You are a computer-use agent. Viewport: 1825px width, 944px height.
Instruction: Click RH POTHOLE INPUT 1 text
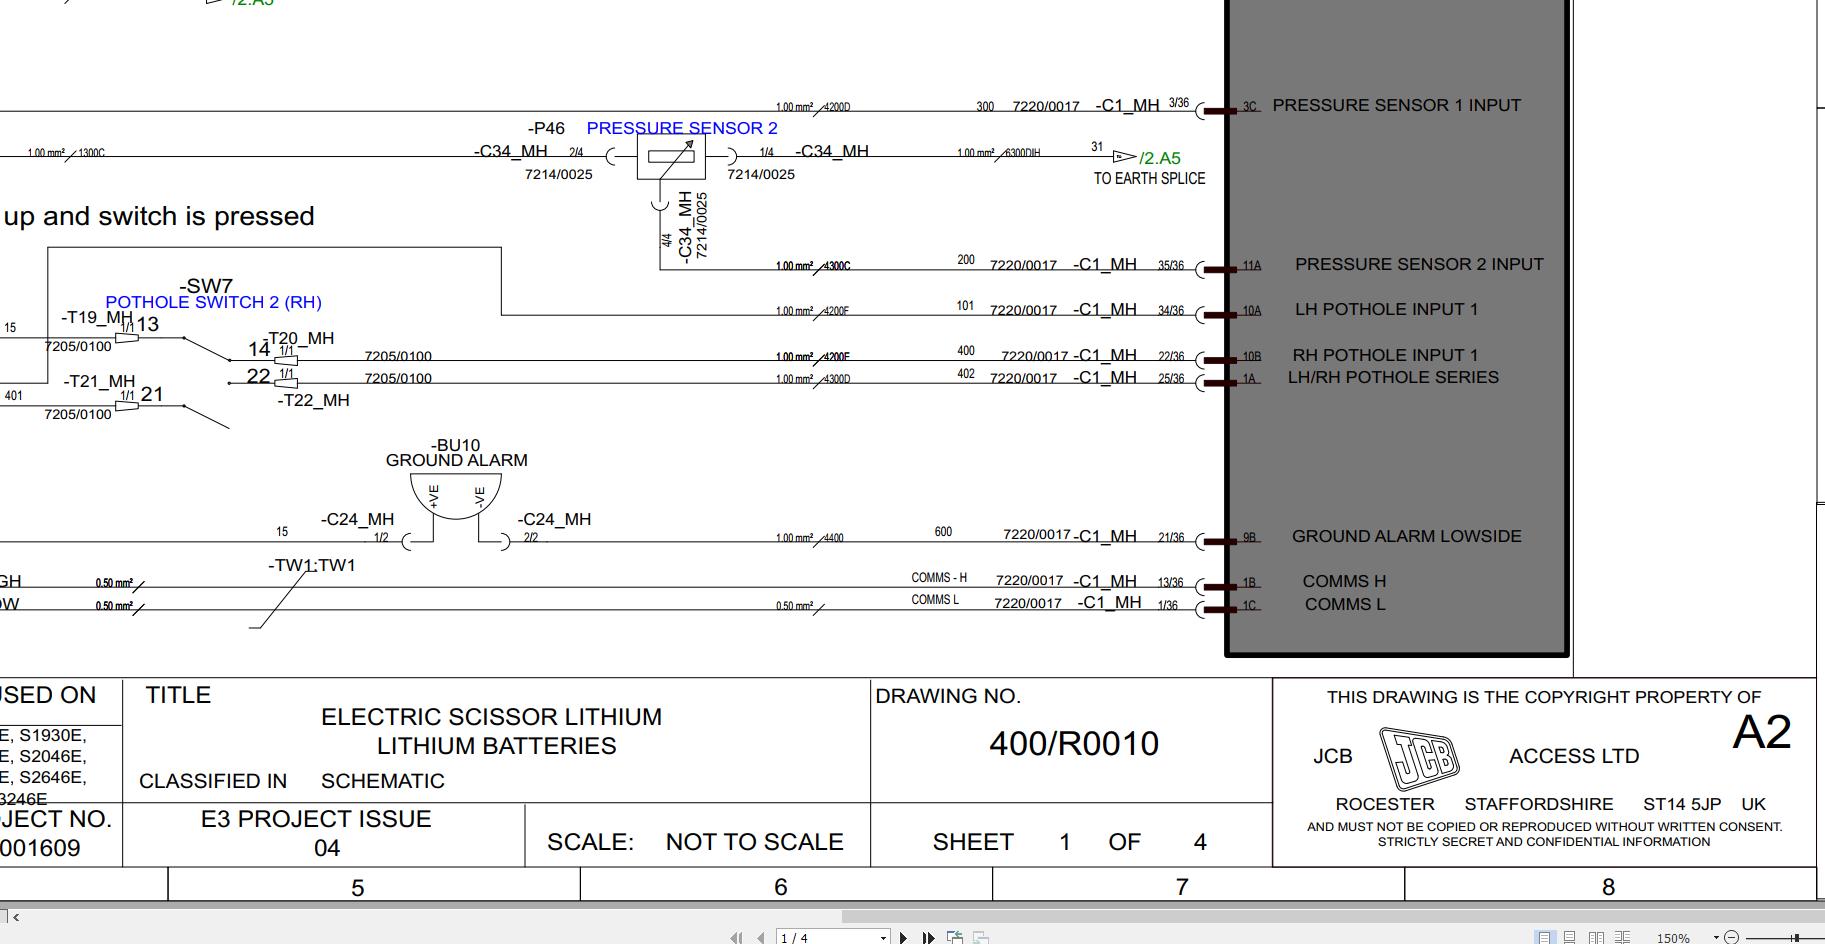(1385, 355)
